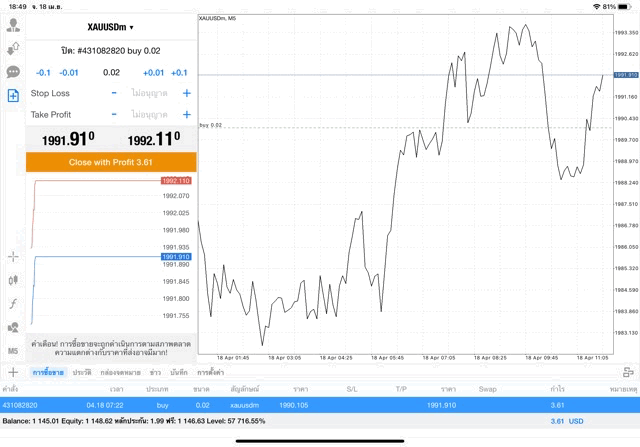The image size is (640, 447).
Task: Add a new chart with plus icon
Action: [x=13, y=372]
